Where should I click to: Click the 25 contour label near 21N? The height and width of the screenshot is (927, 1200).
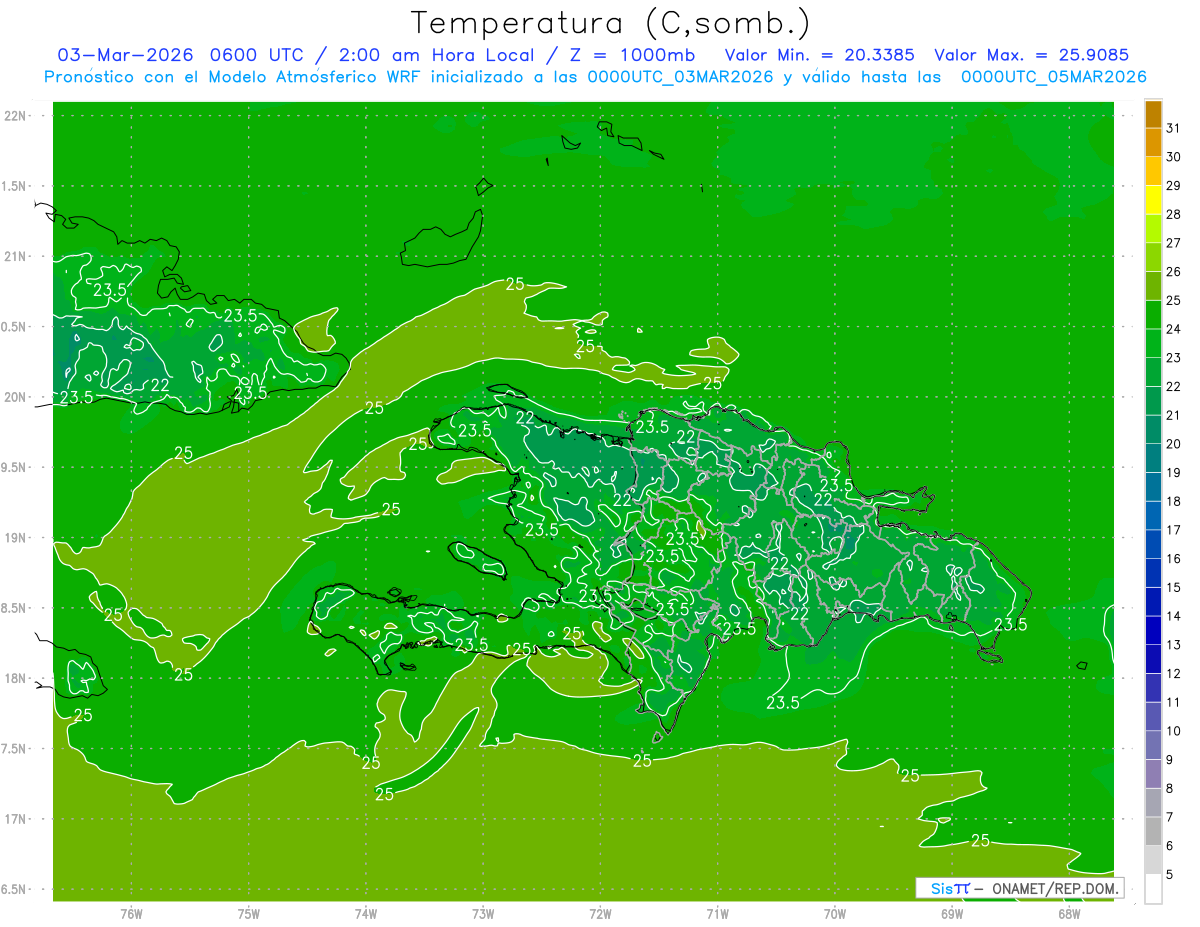click(x=515, y=284)
